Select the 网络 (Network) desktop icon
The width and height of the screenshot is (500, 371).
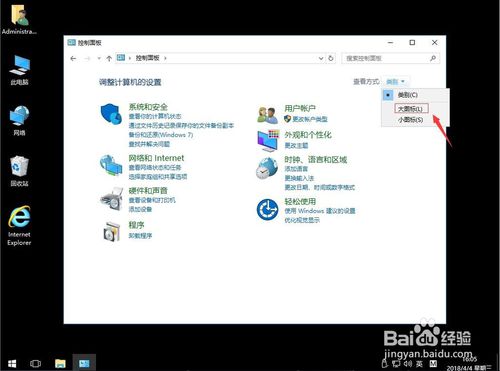19,121
